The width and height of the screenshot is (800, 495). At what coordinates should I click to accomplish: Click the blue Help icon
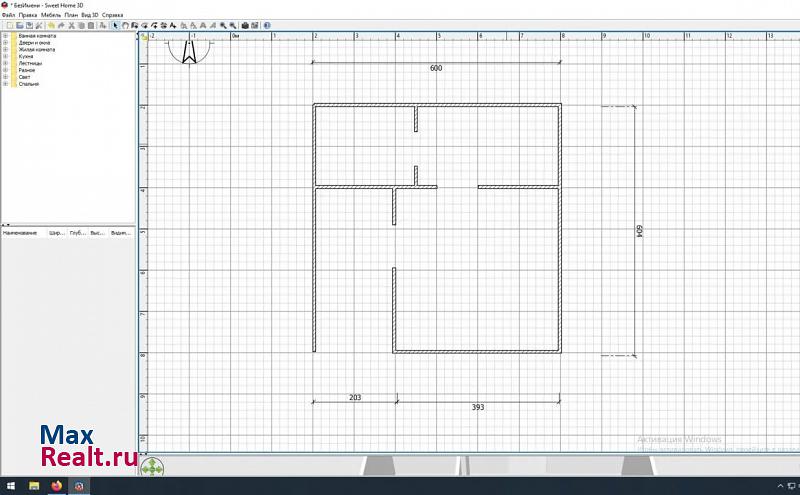click(265, 25)
